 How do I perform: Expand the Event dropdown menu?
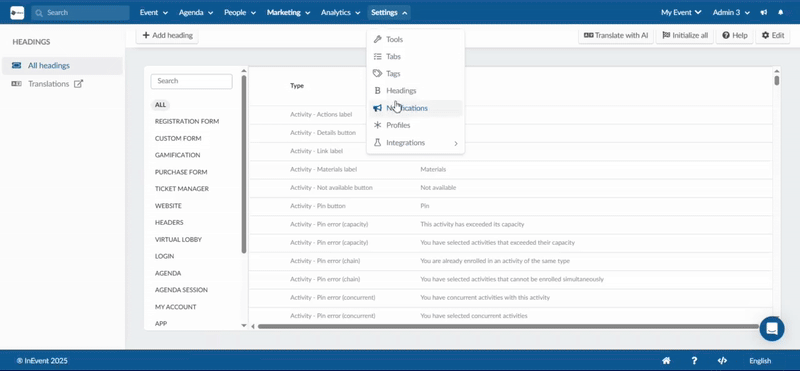coord(154,13)
